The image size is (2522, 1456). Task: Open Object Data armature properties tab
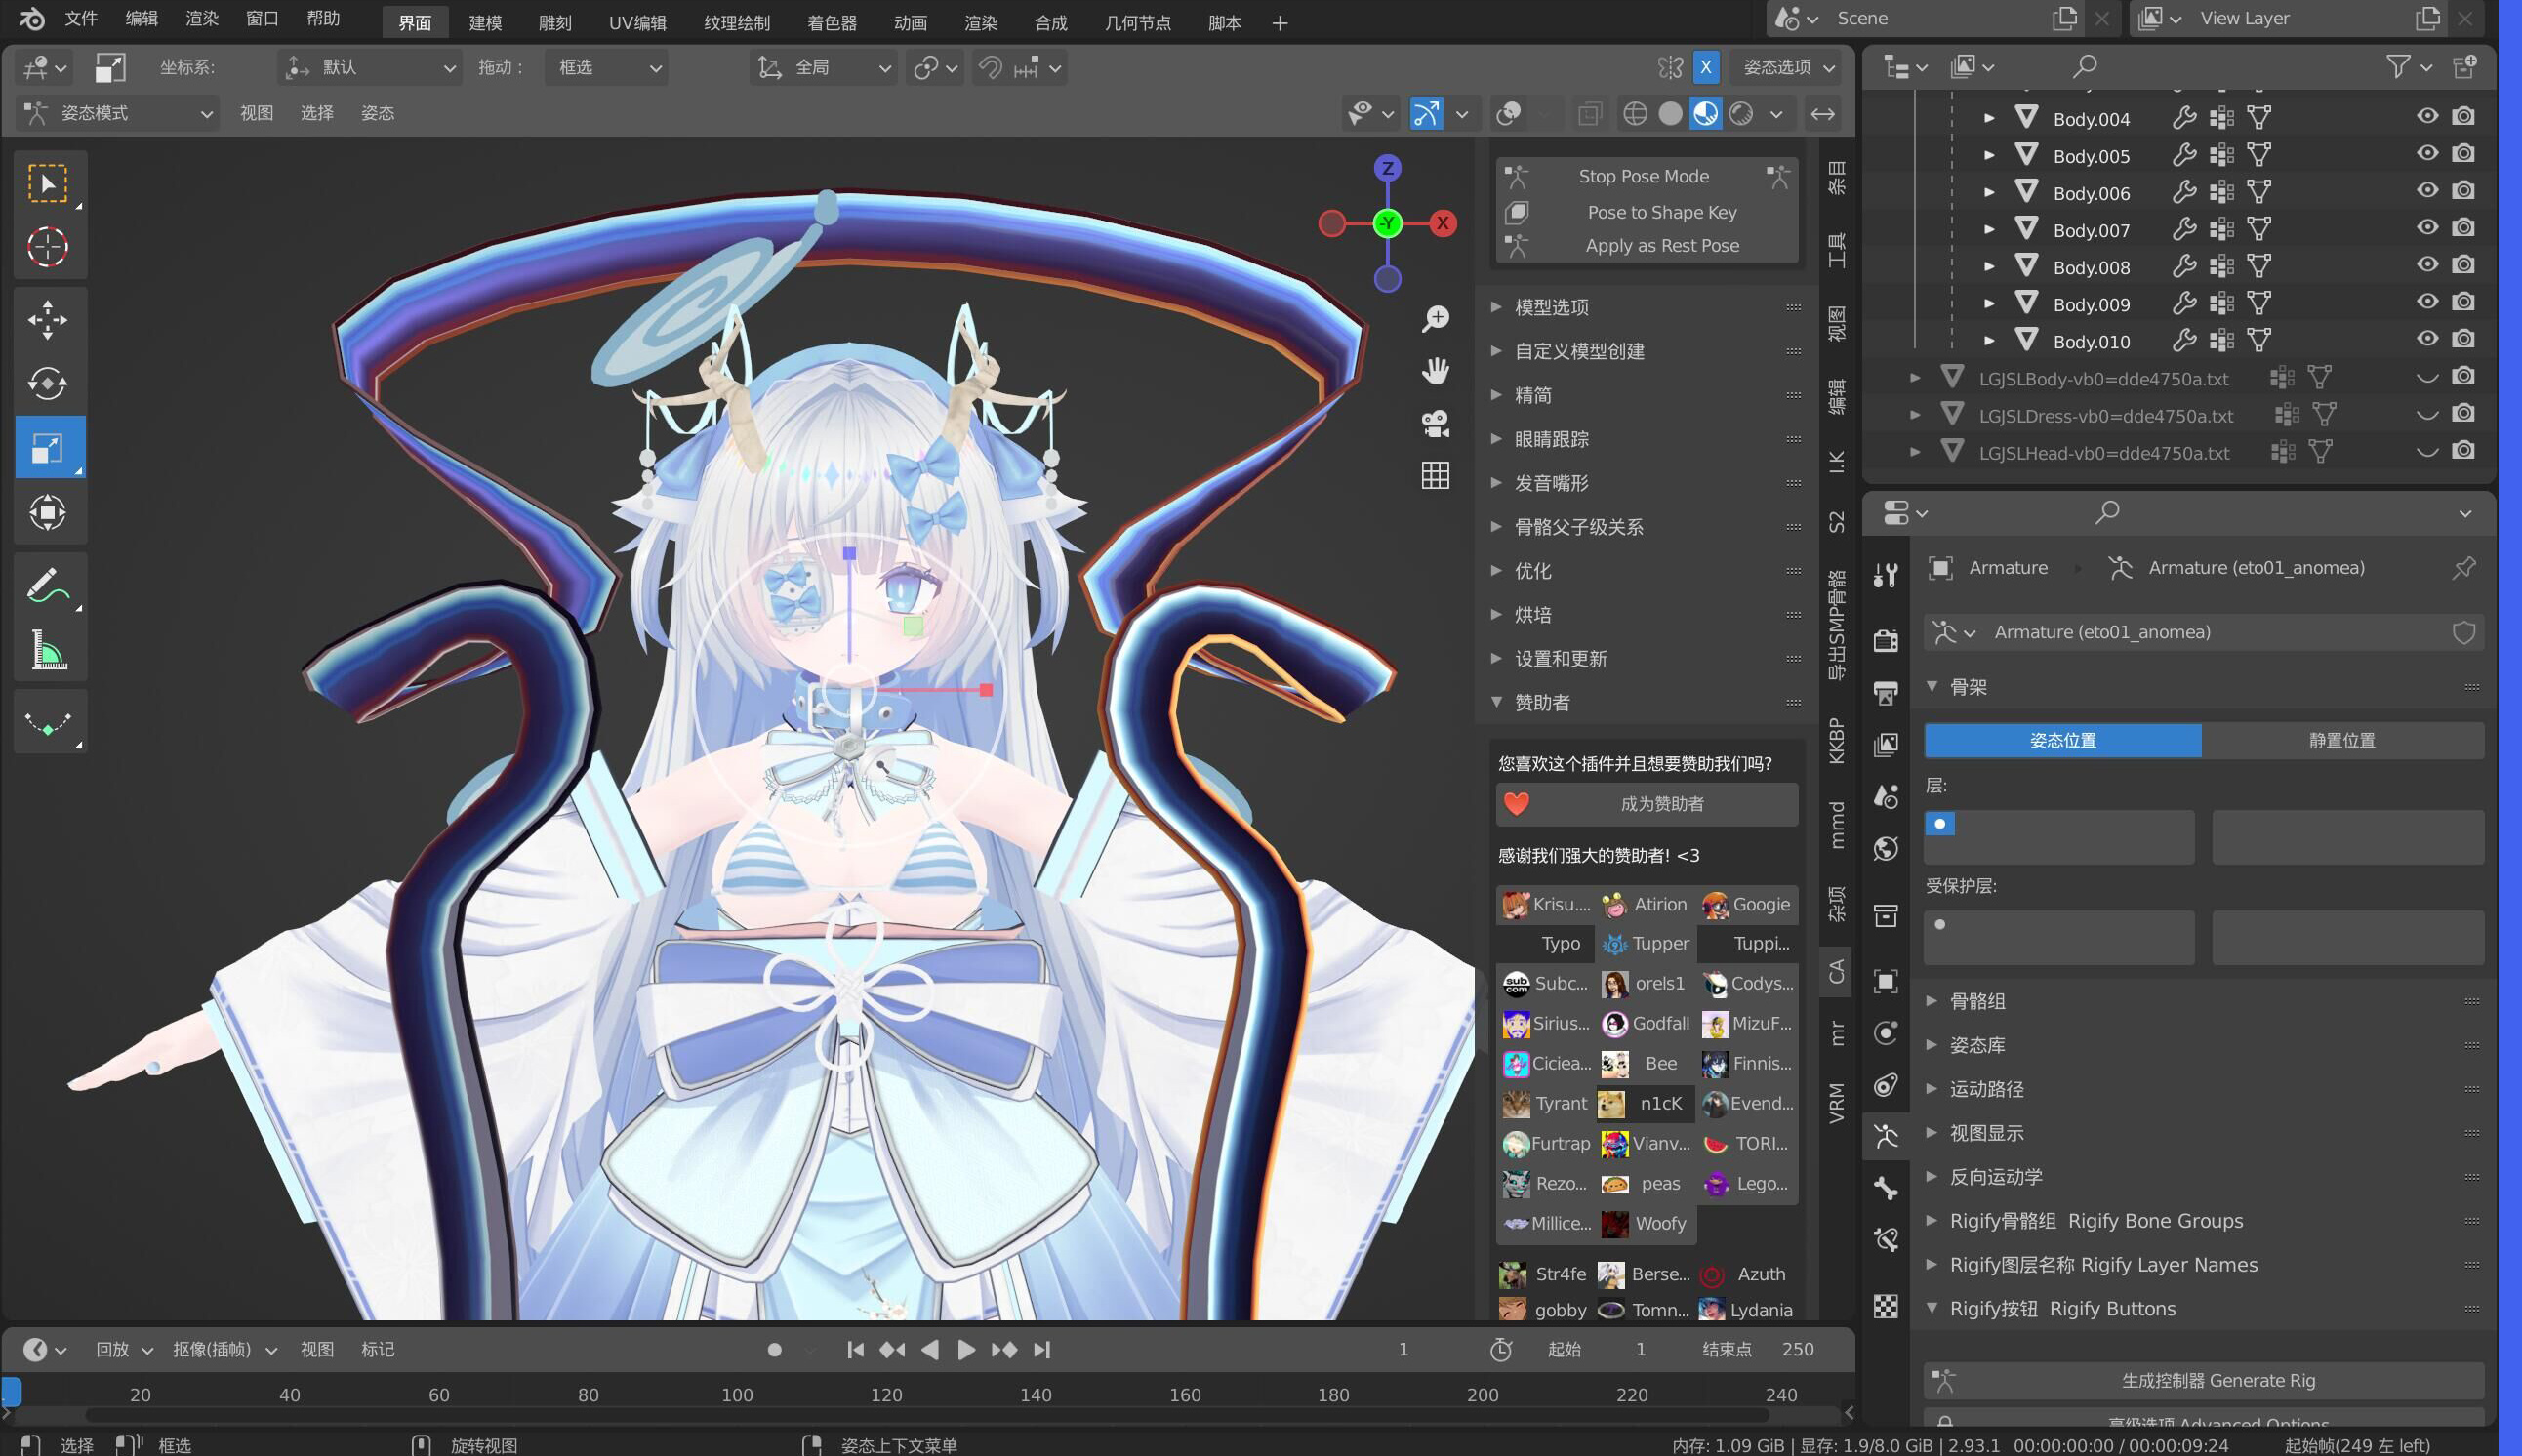click(1886, 1136)
